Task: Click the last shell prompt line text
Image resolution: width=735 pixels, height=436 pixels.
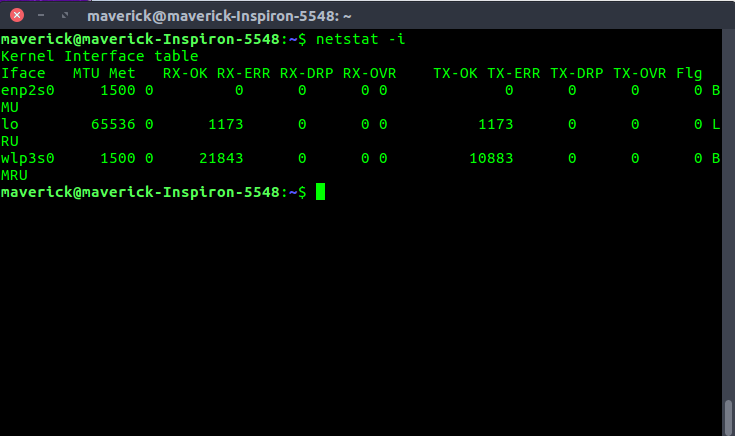Action: [x=153, y=192]
